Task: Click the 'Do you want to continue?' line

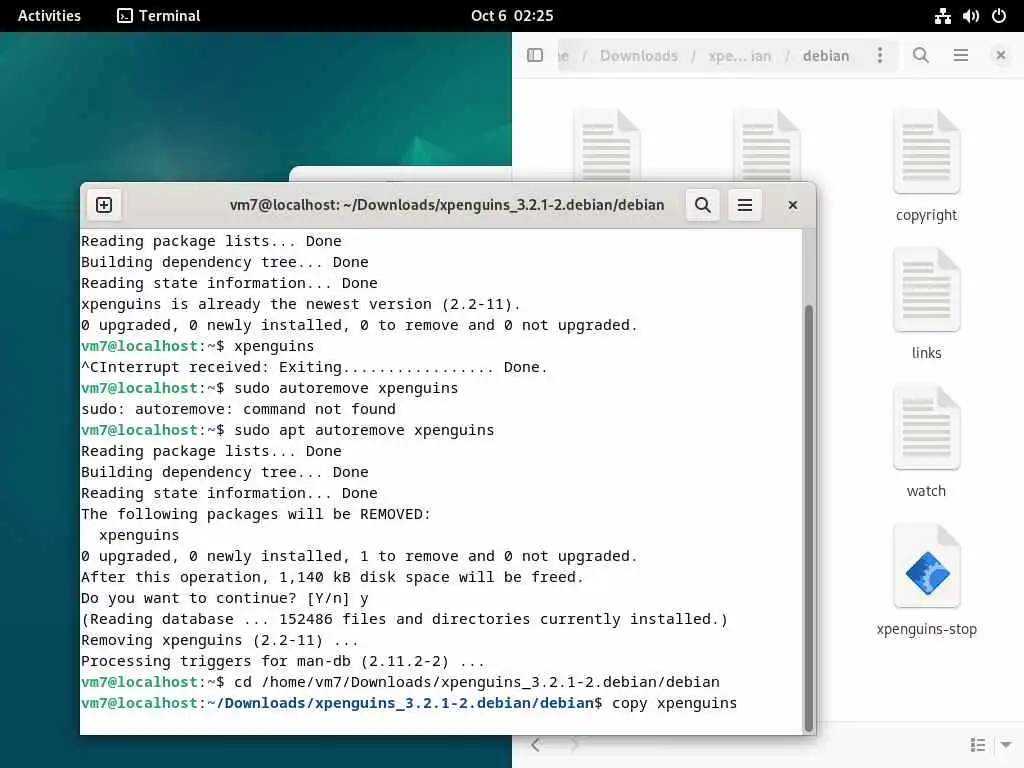Action: [225, 598]
